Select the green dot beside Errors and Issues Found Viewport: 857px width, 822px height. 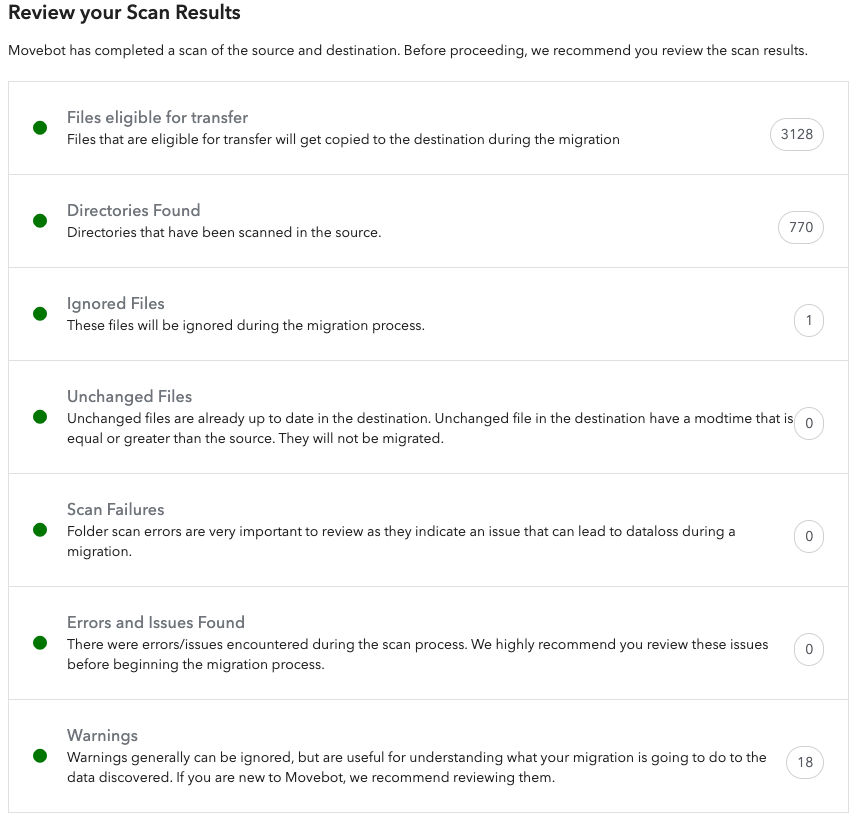point(39,643)
